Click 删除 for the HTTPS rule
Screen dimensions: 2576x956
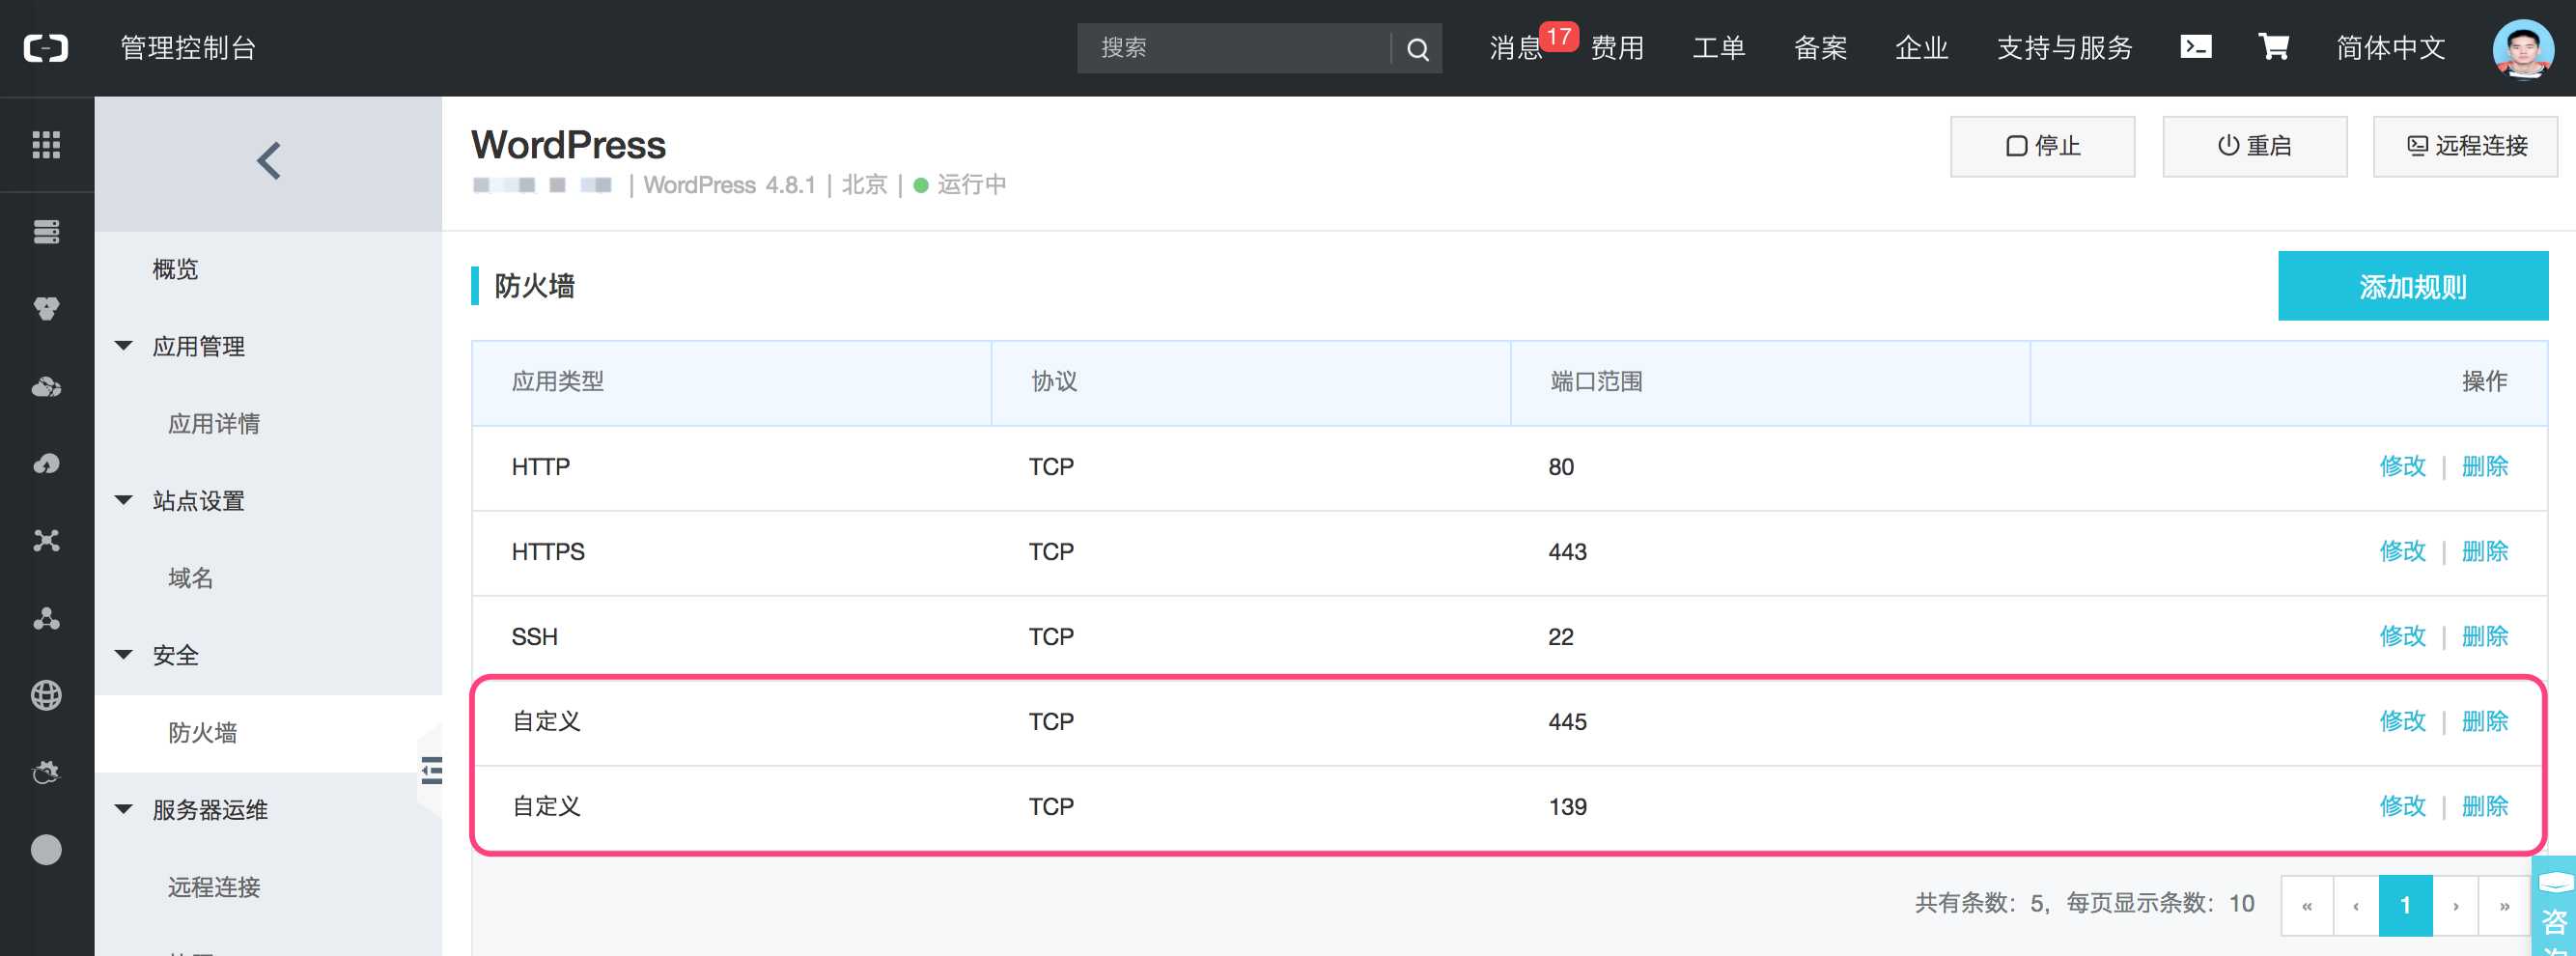click(2484, 552)
